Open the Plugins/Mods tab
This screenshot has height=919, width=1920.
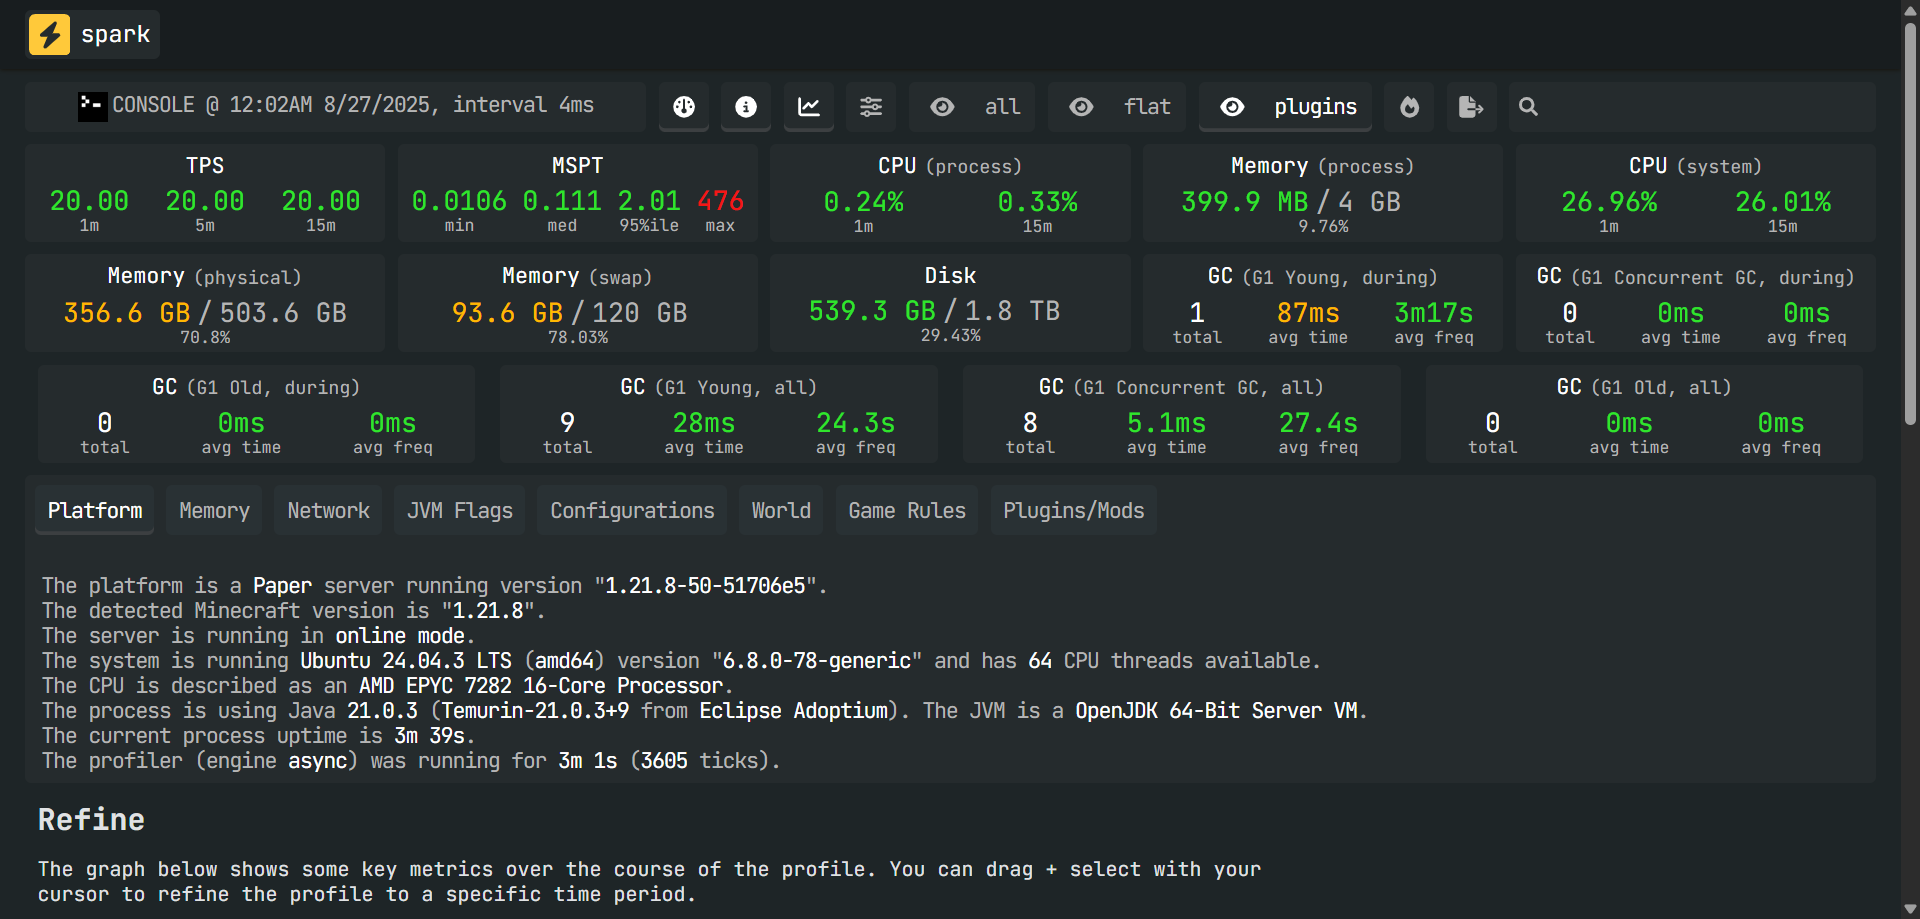click(x=1074, y=511)
